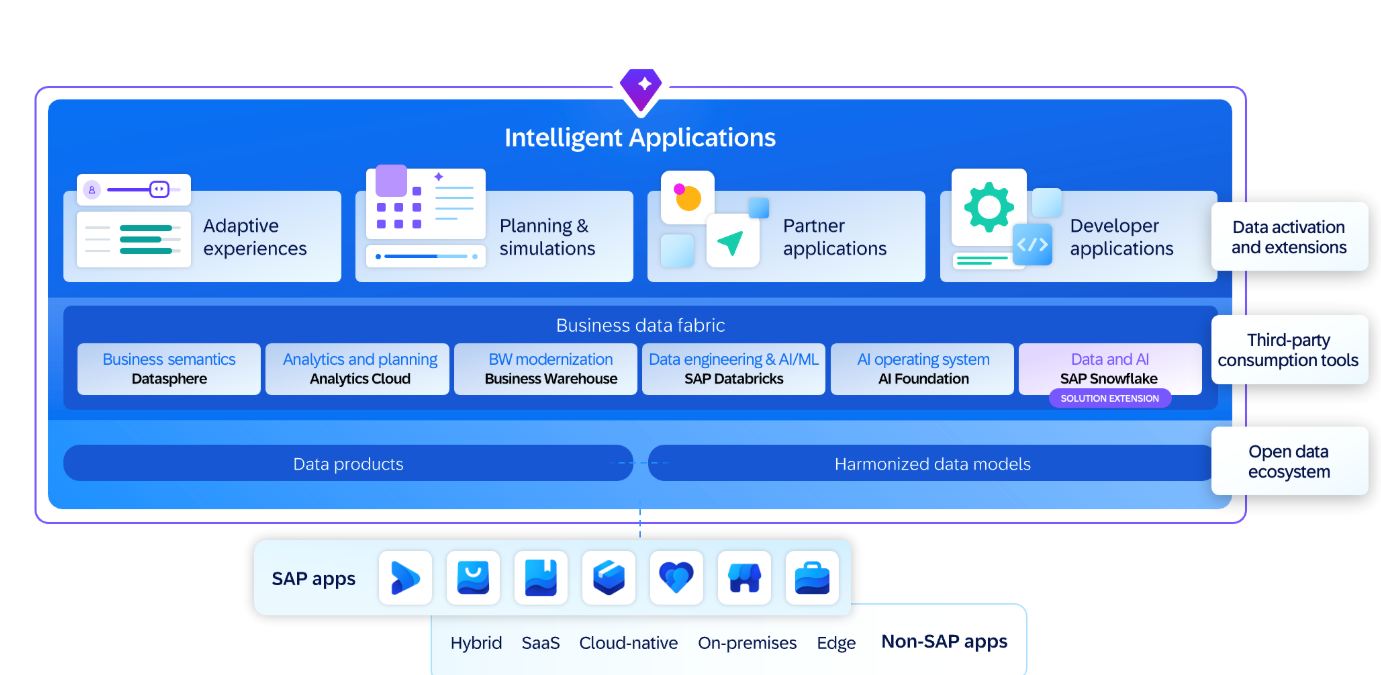Click the Developer applications text
The width and height of the screenshot is (1381, 675).
pyautogui.click(x=1122, y=237)
